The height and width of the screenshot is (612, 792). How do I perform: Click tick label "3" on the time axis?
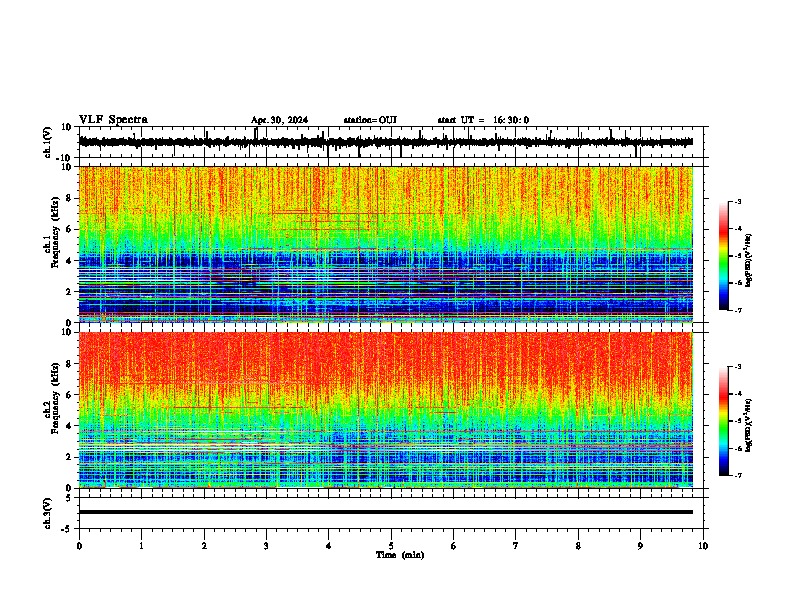pos(266,546)
